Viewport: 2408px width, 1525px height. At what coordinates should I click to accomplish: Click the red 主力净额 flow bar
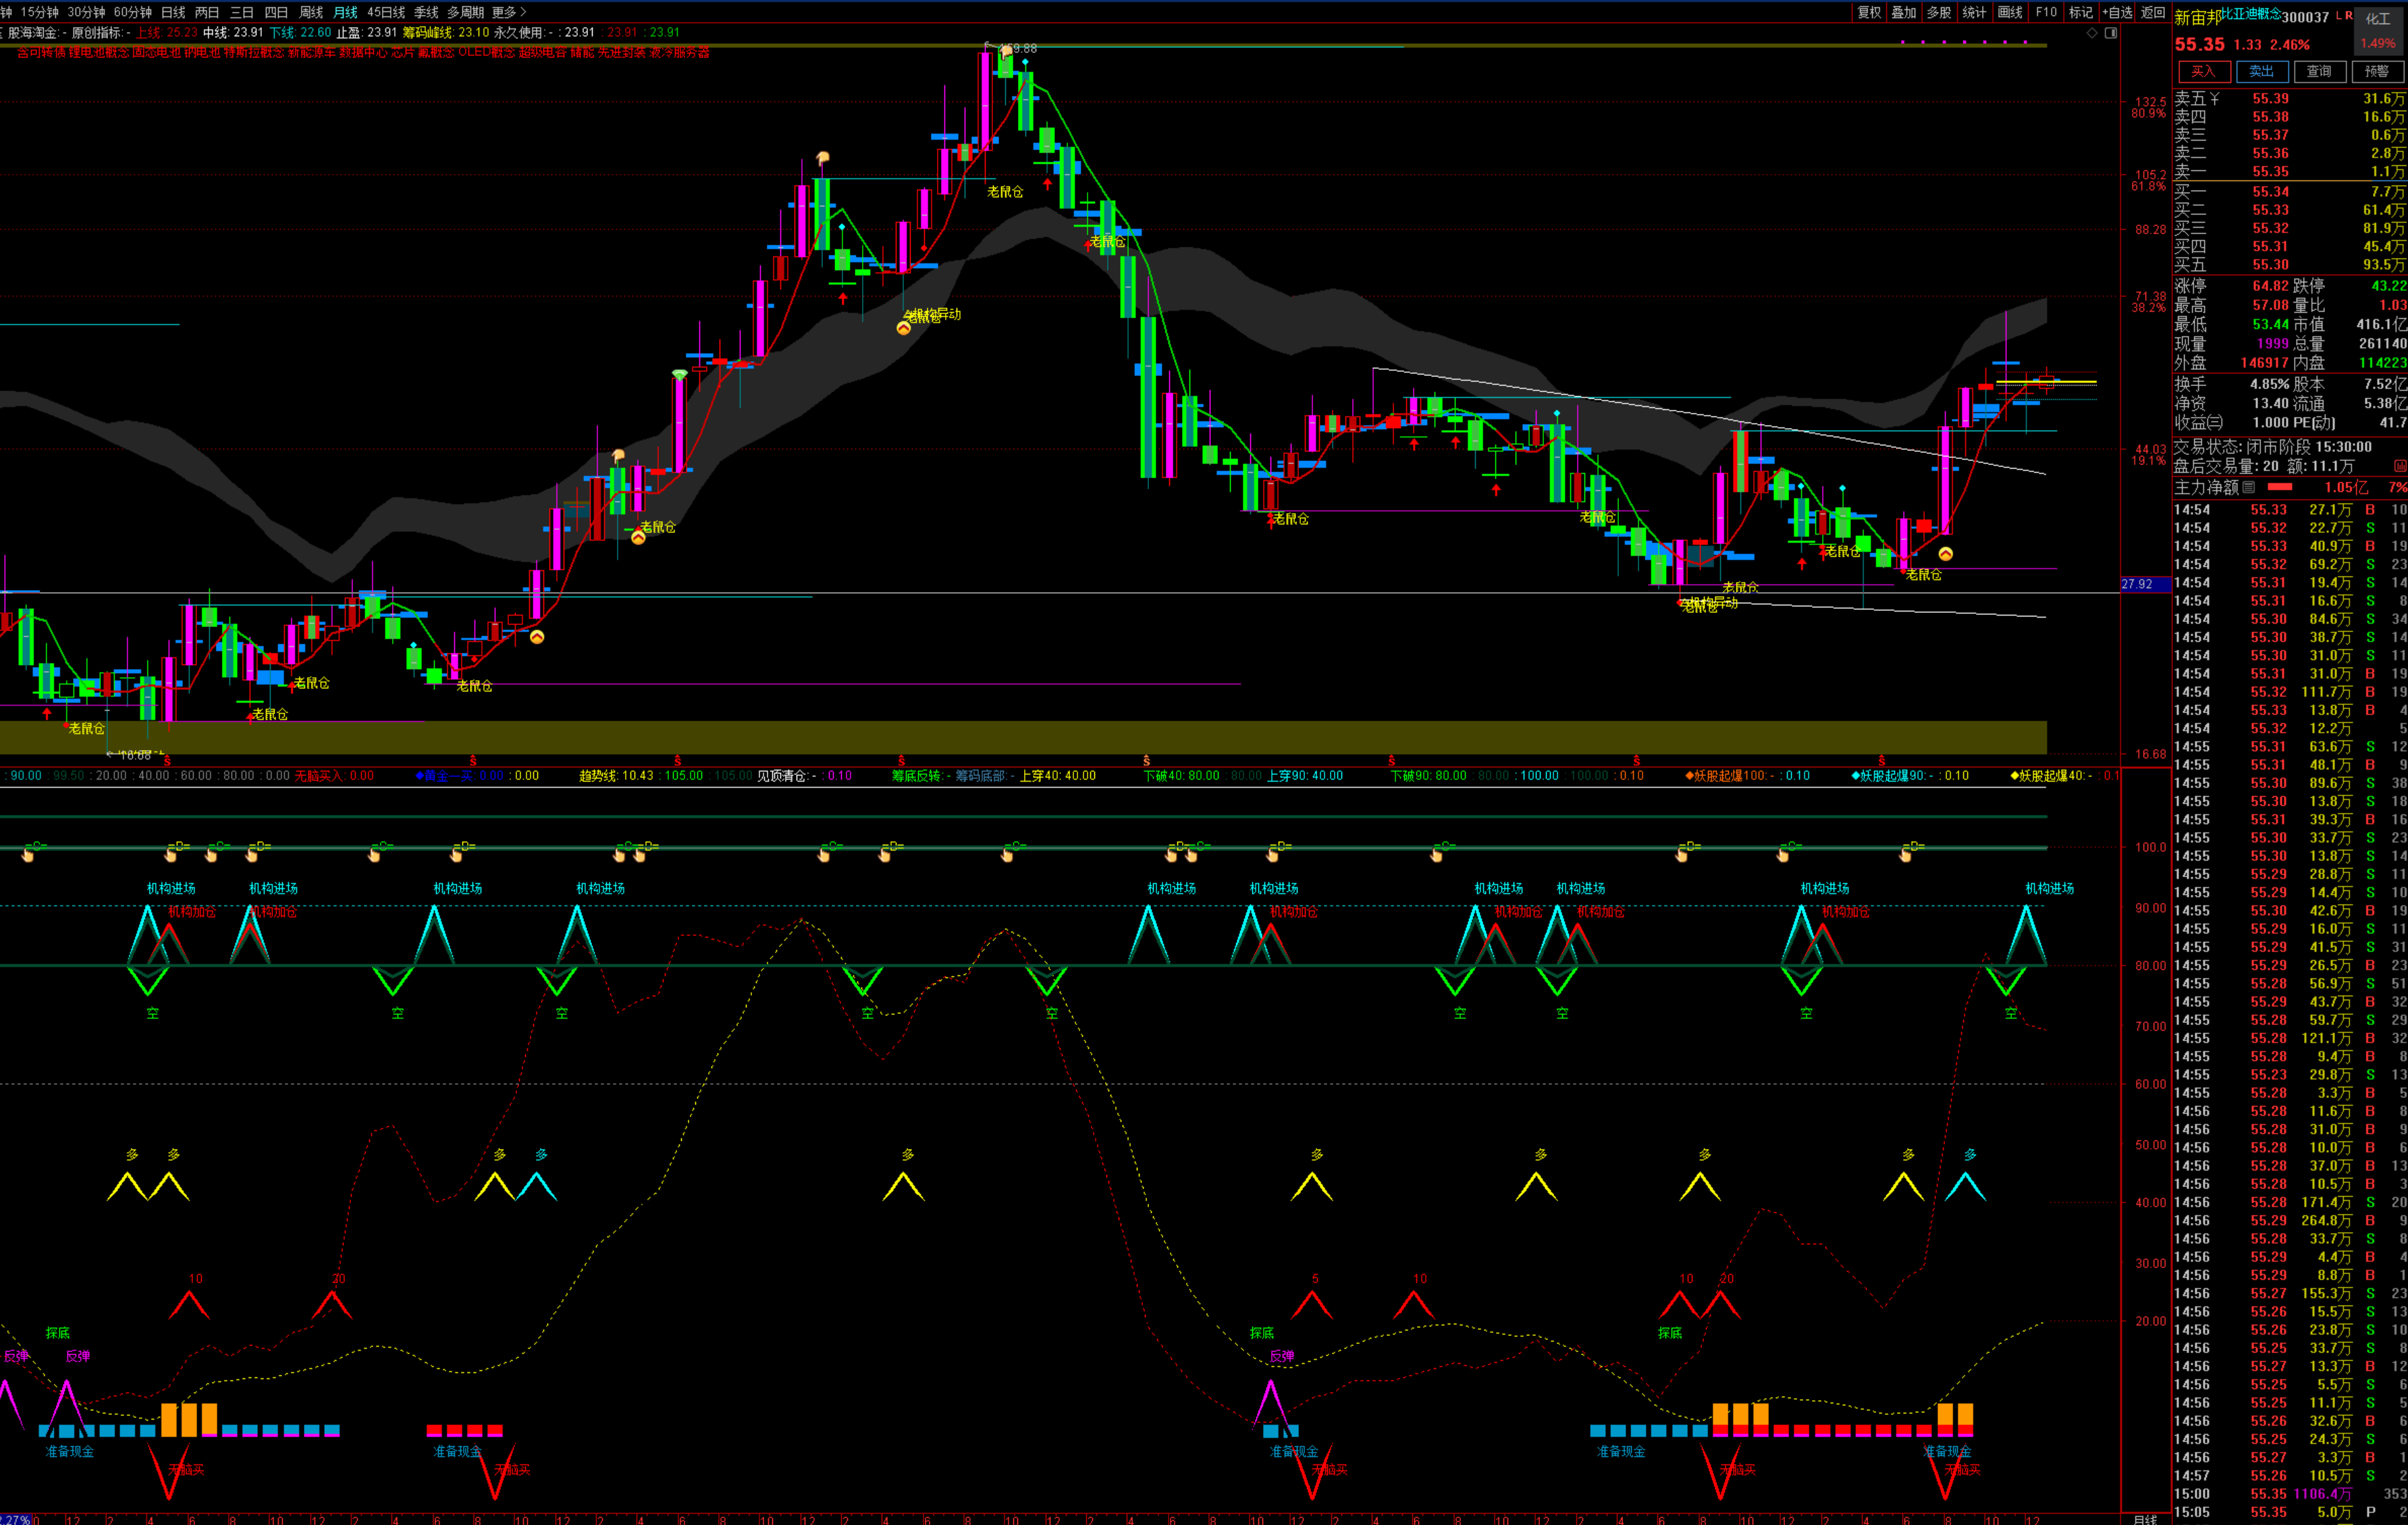[x=2281, y=487]
